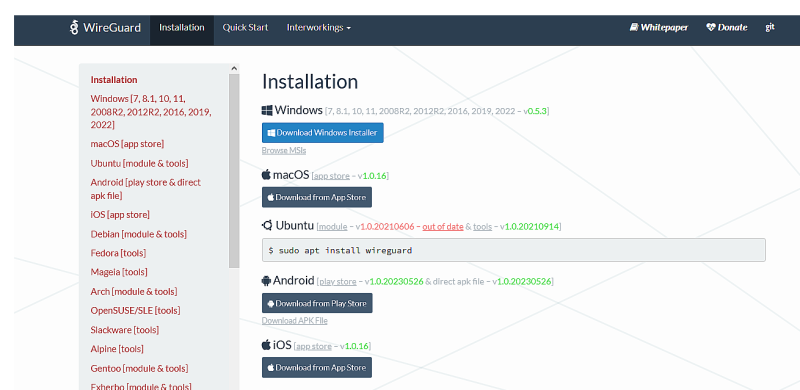Select Fedora [tools] in sidebar

coord(118,253)
